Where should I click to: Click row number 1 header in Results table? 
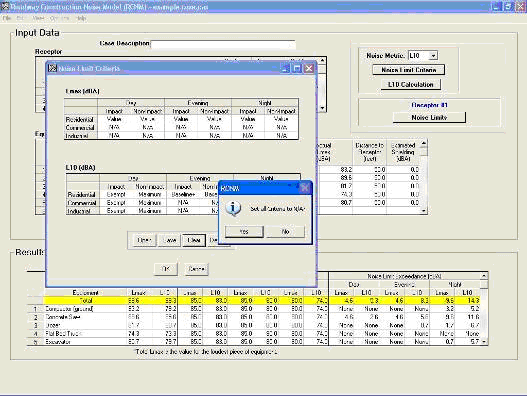point(35,309)
